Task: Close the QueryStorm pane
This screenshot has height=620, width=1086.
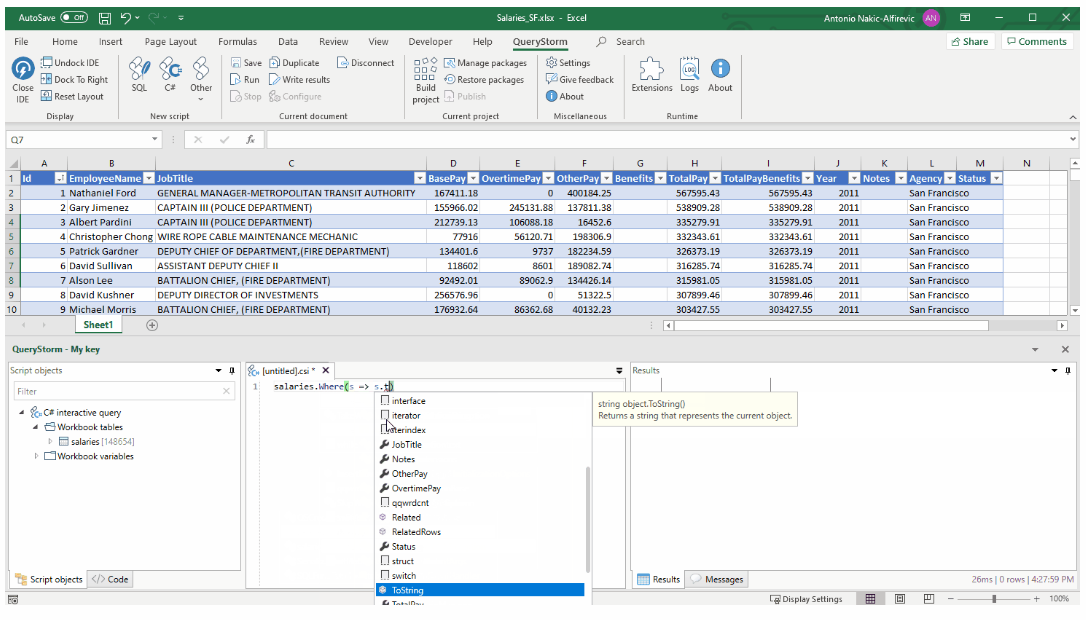Action: (1065, 349)
